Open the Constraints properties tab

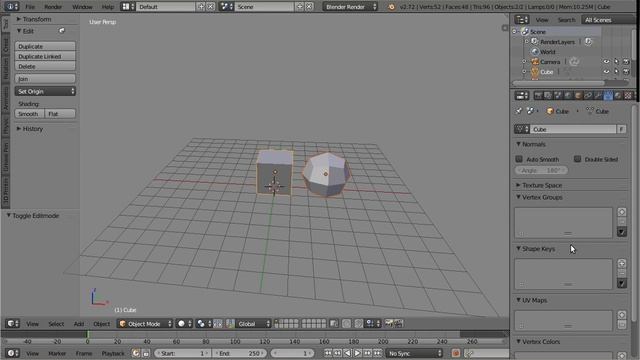(x=588, y=96)
